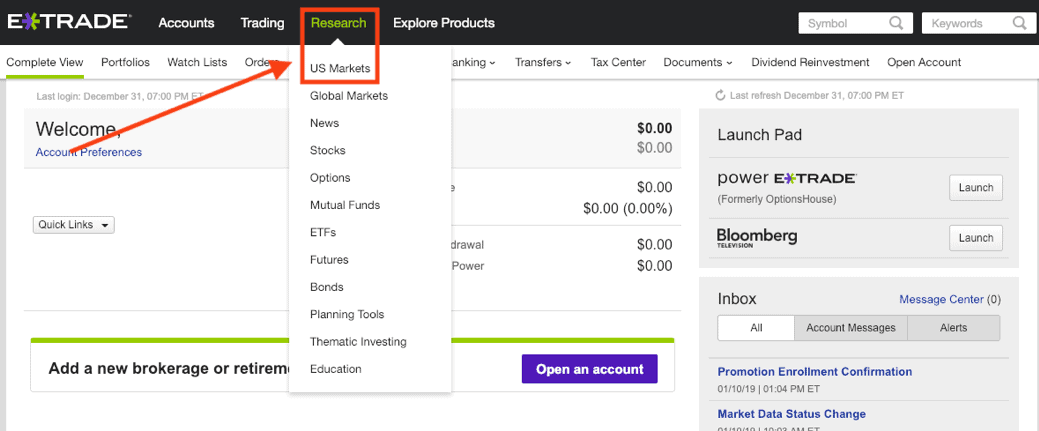1039x431 pixels.
Task: Expand the Quick Links dropdown
Action: click(74, 225)
